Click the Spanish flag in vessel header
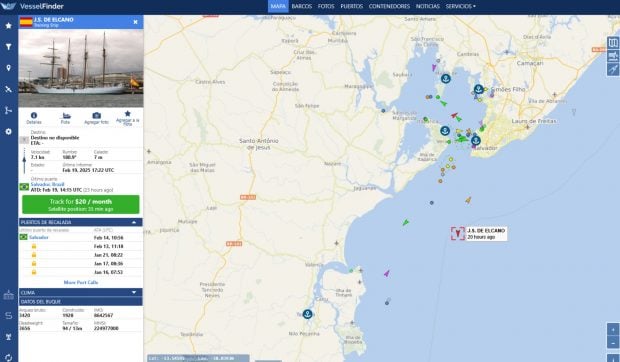Image resolution: width=620 pixels, height=362 pixels. 26,22
